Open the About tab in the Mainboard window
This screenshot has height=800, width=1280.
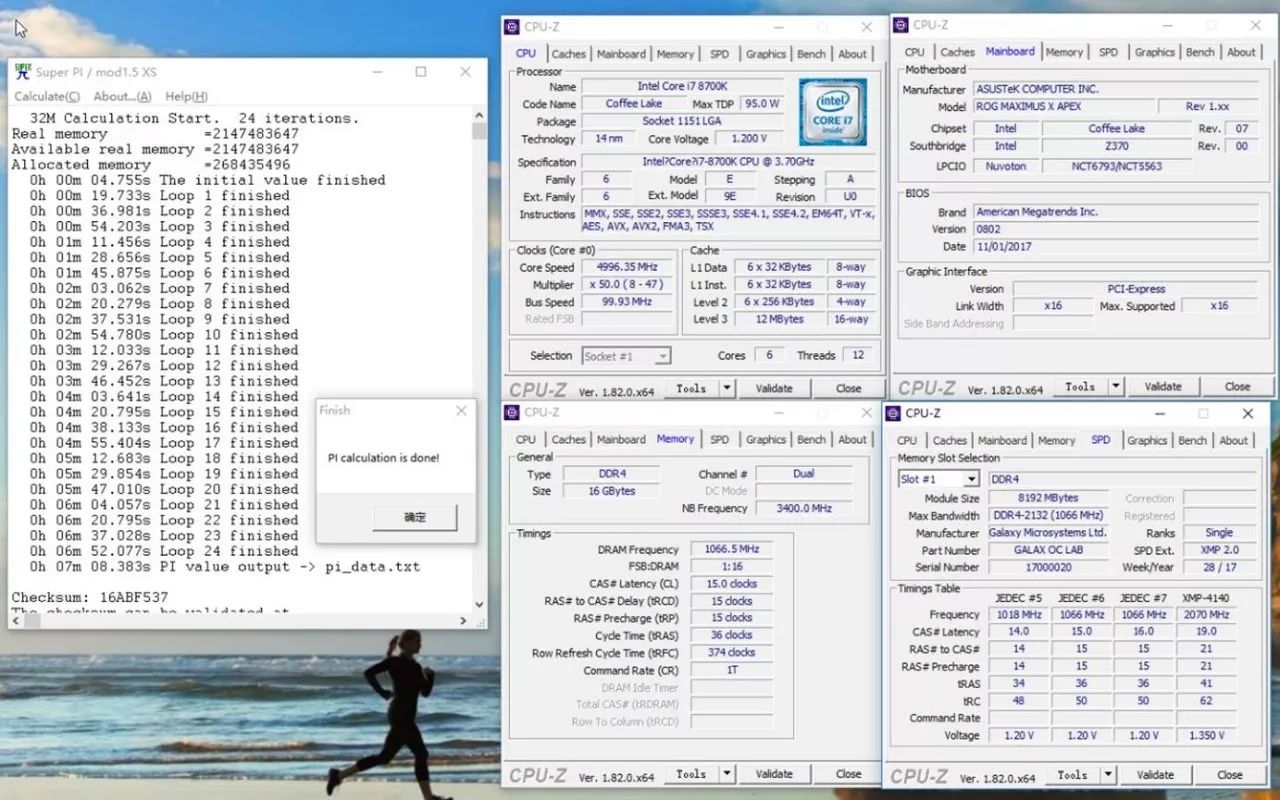tap(1241, 52)
